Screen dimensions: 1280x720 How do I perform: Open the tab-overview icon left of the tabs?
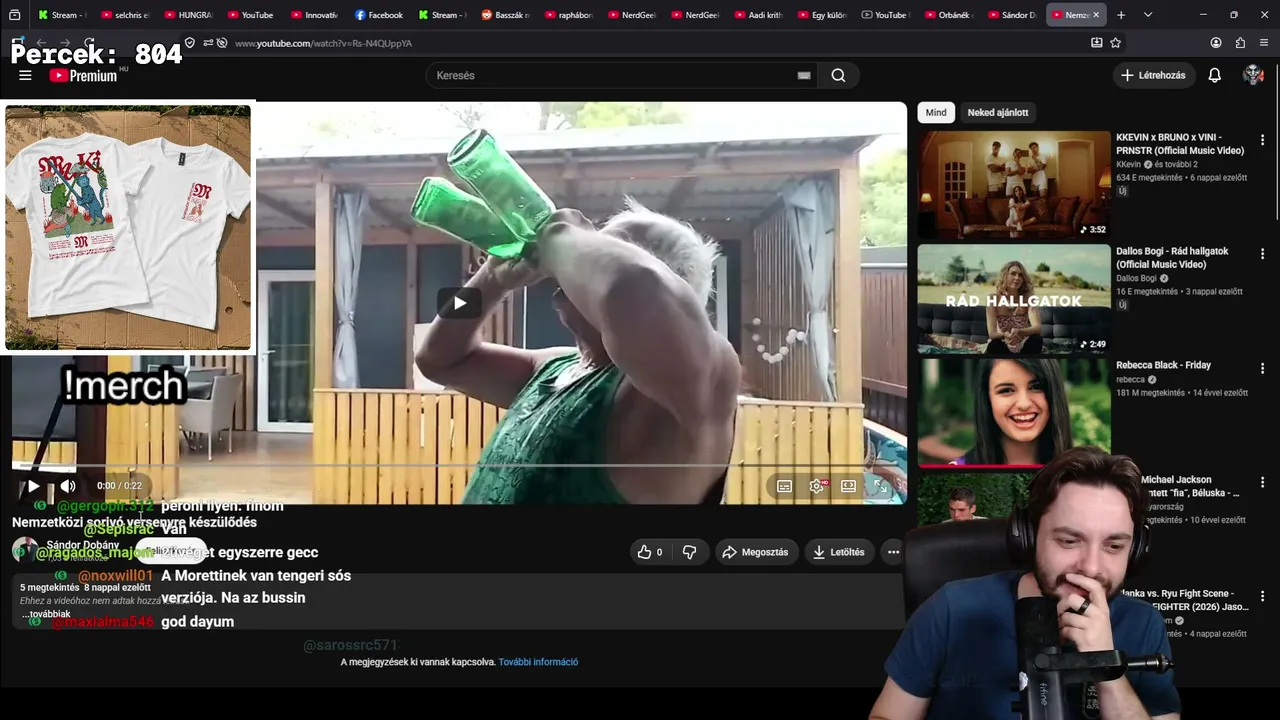click(x=15, y=15)
